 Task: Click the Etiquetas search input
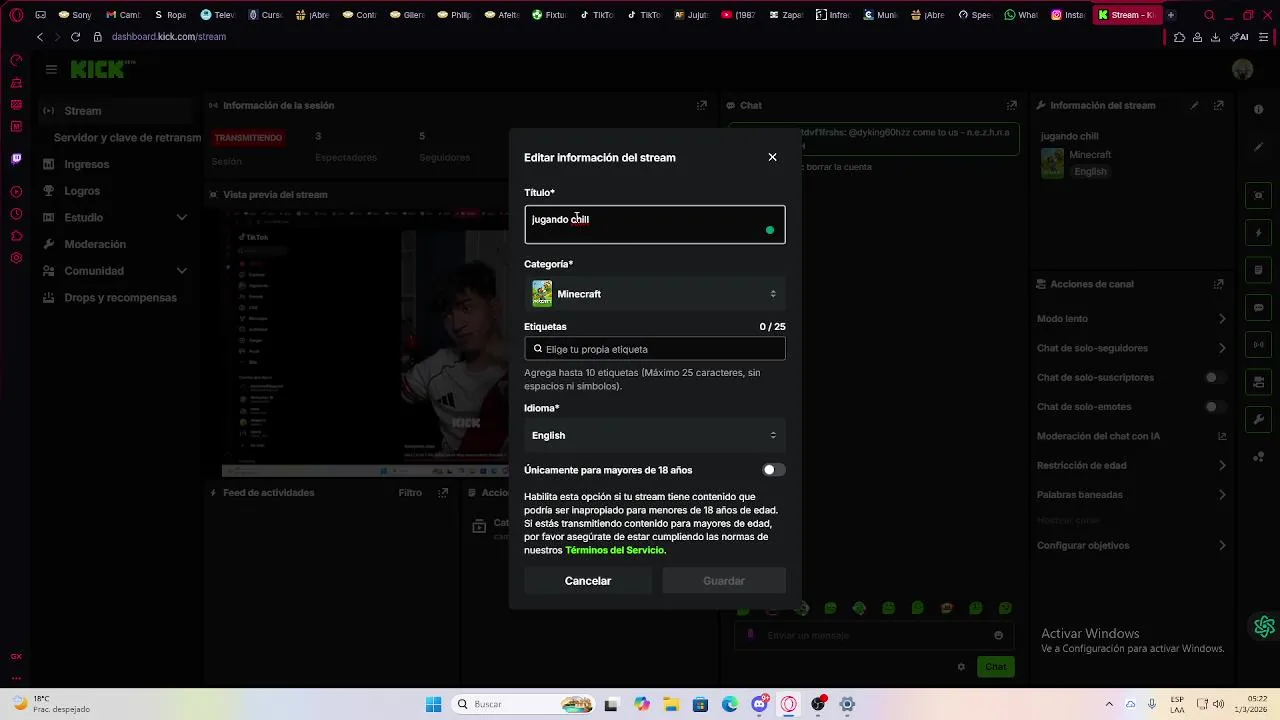[x=654, y=349]
